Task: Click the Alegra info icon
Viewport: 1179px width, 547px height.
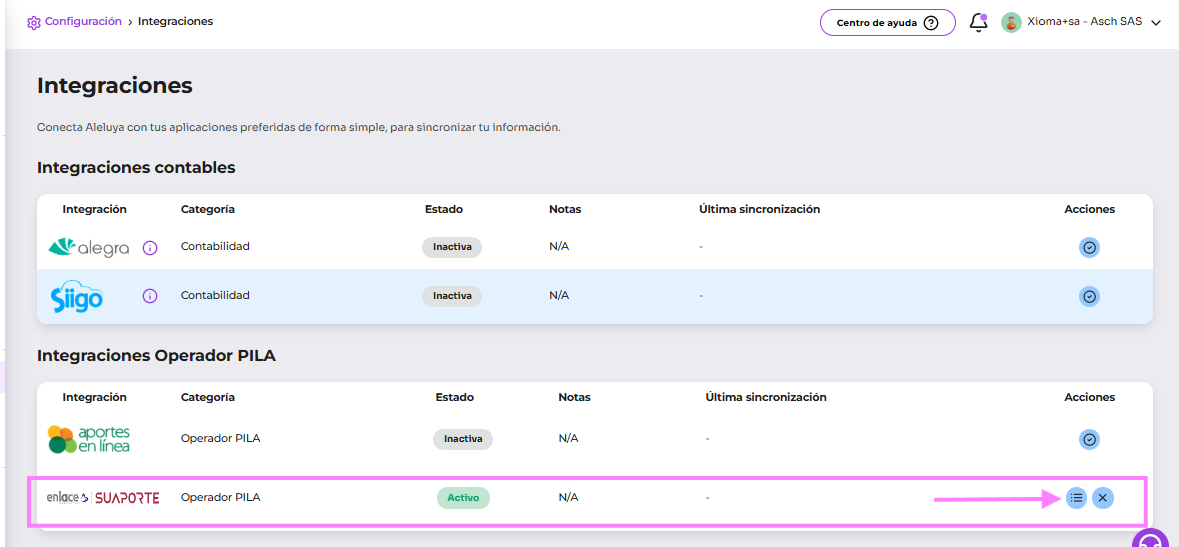Action: pos(150,248)
